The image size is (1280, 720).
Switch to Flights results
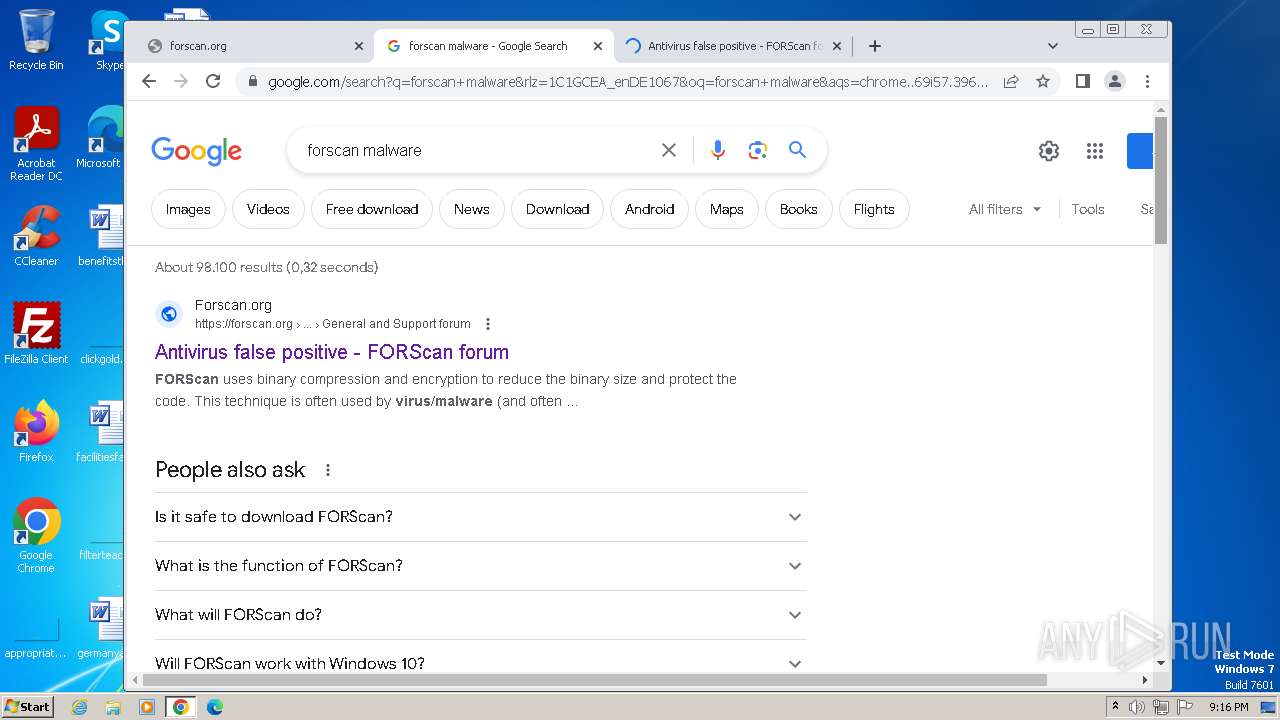tap(874, 209)
